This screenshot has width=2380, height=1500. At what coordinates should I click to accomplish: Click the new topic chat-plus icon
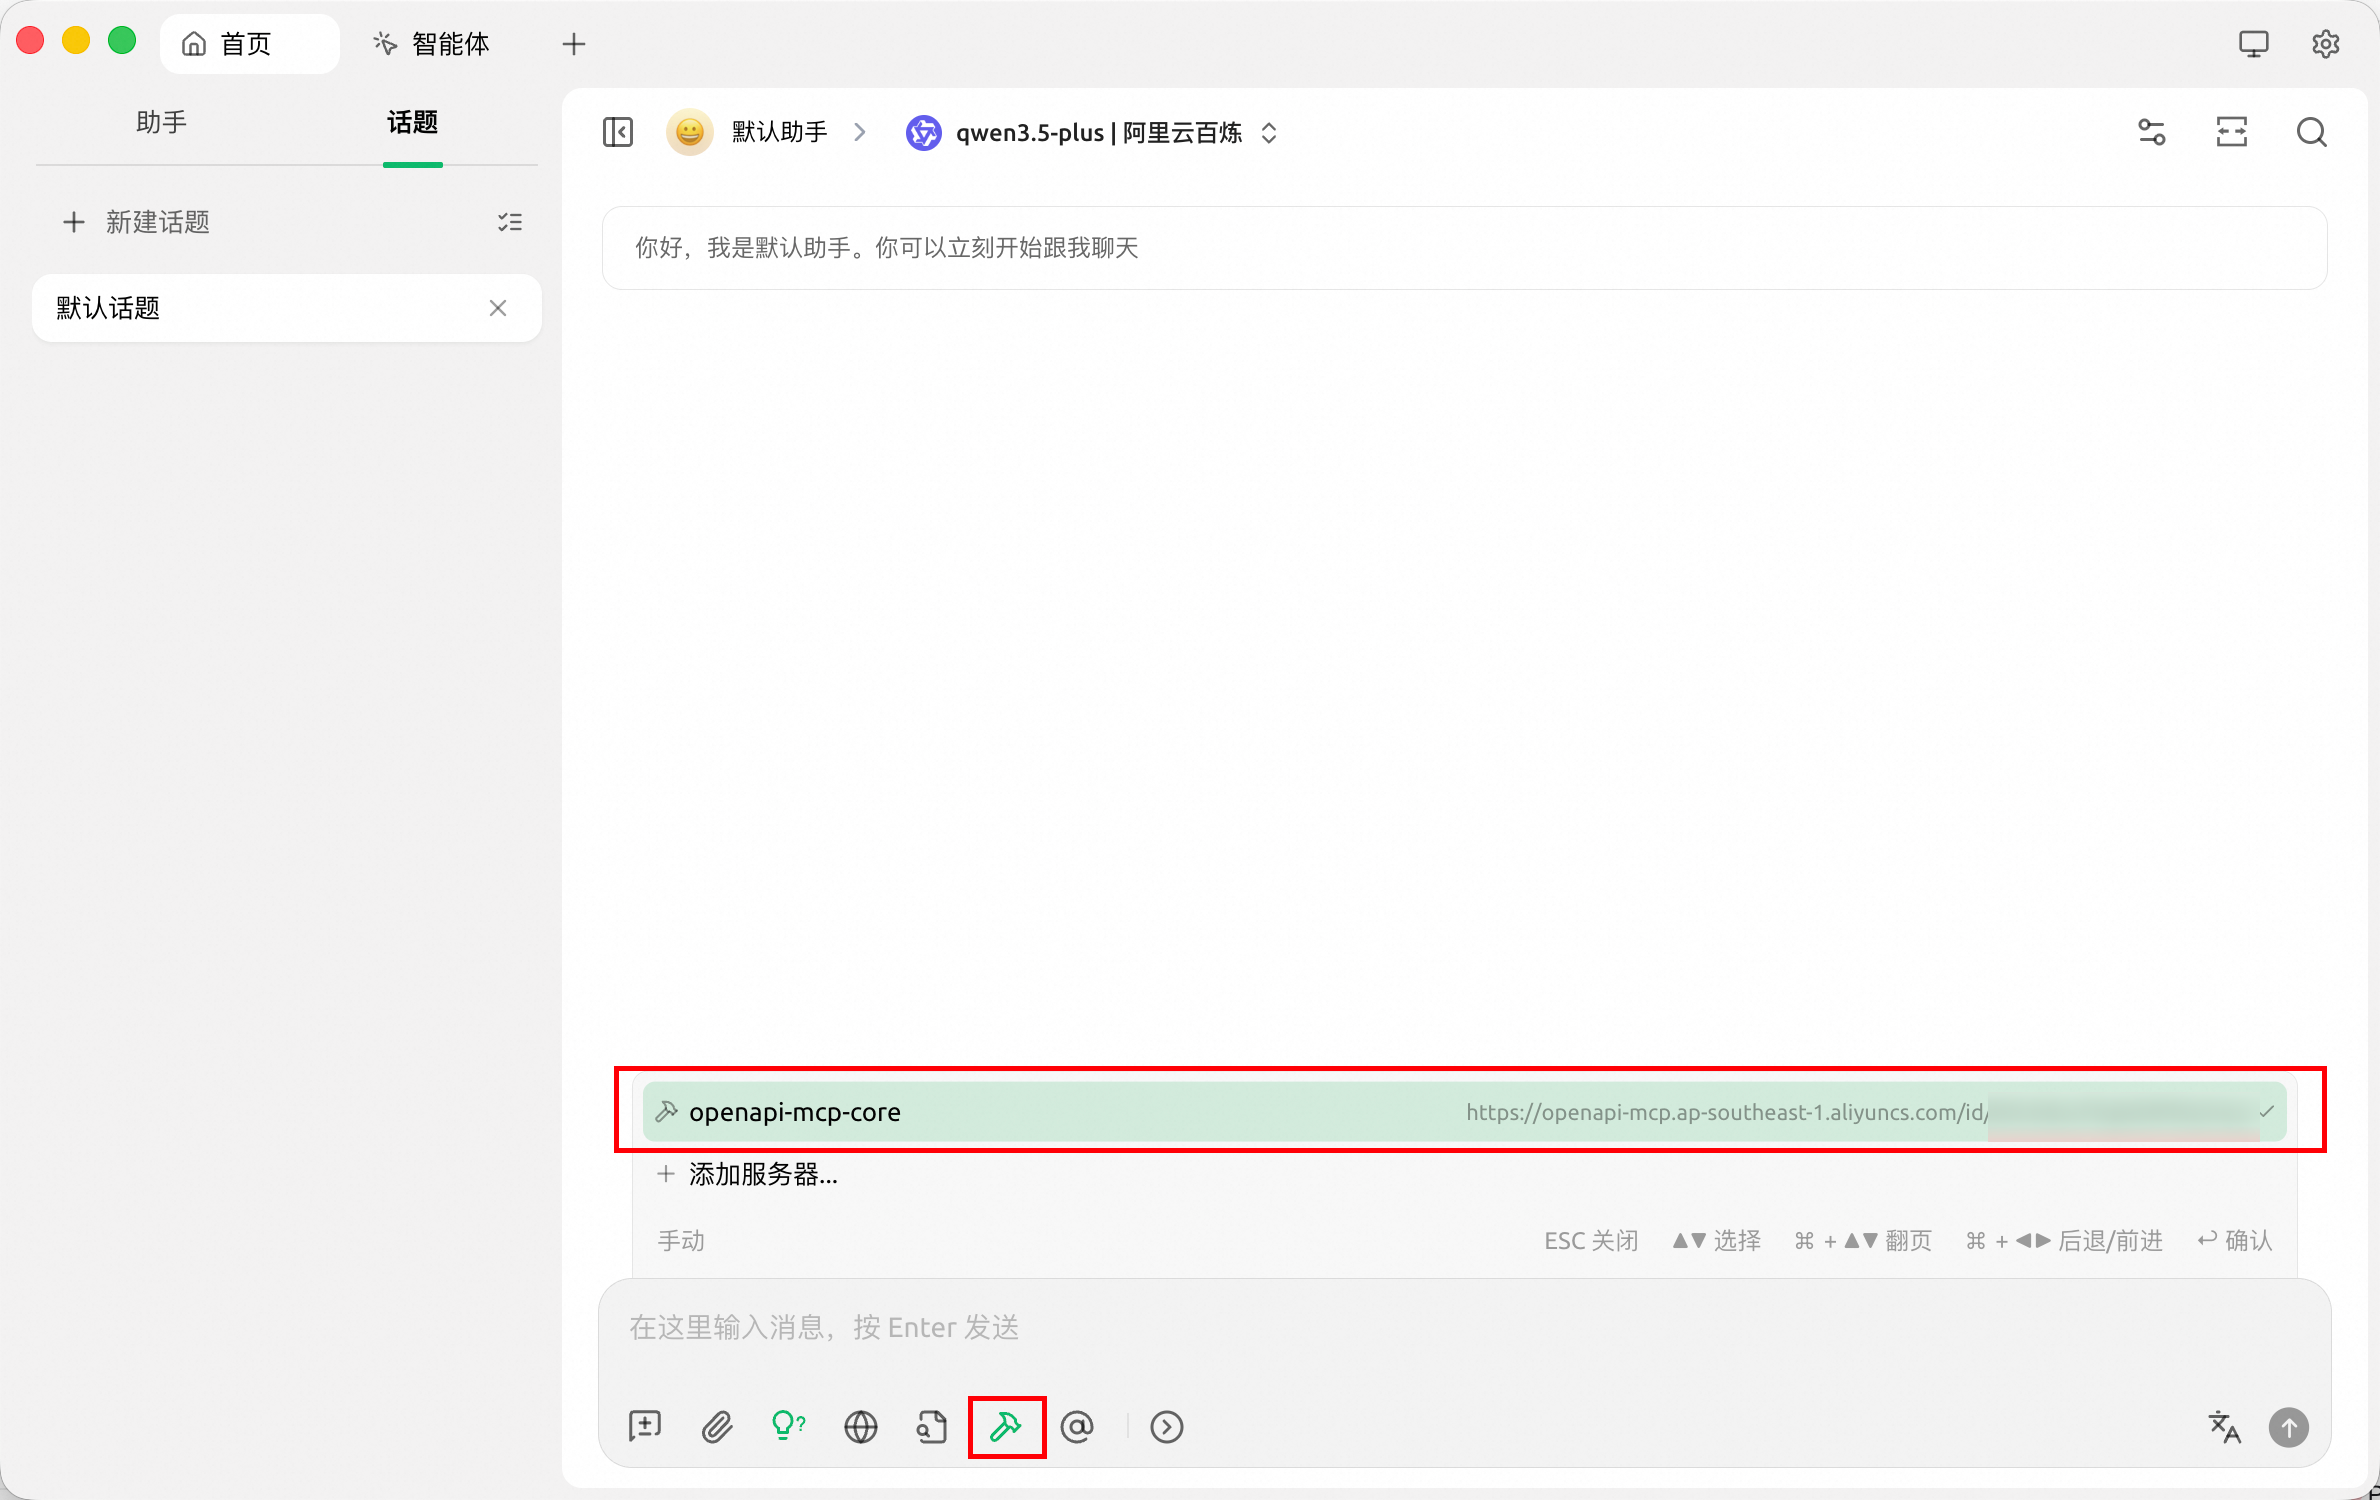[645, 1427]
